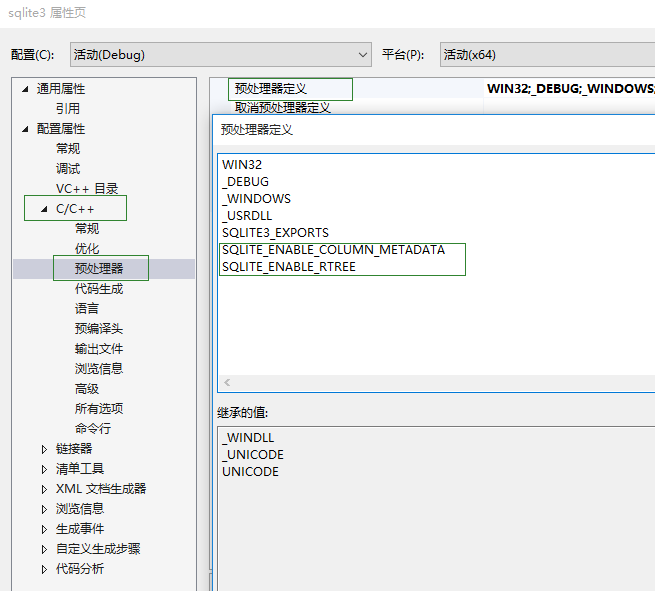This screenshot has width=655, height=591.
Task: Select the 优化 tree item
Action: click(87, 249)
